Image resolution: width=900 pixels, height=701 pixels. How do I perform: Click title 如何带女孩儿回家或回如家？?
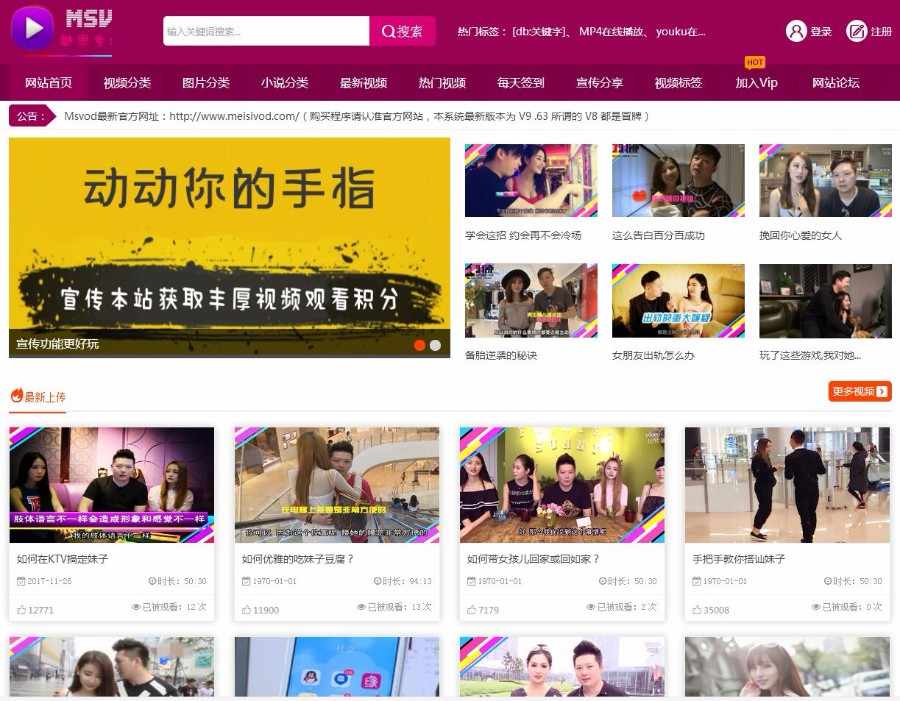533,559
